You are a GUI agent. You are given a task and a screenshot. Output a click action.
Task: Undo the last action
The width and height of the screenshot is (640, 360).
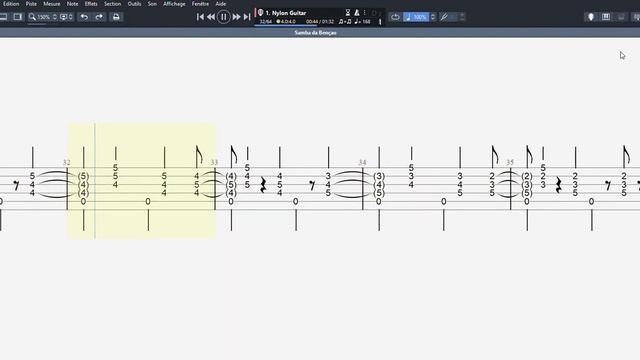tap(84, 17)
